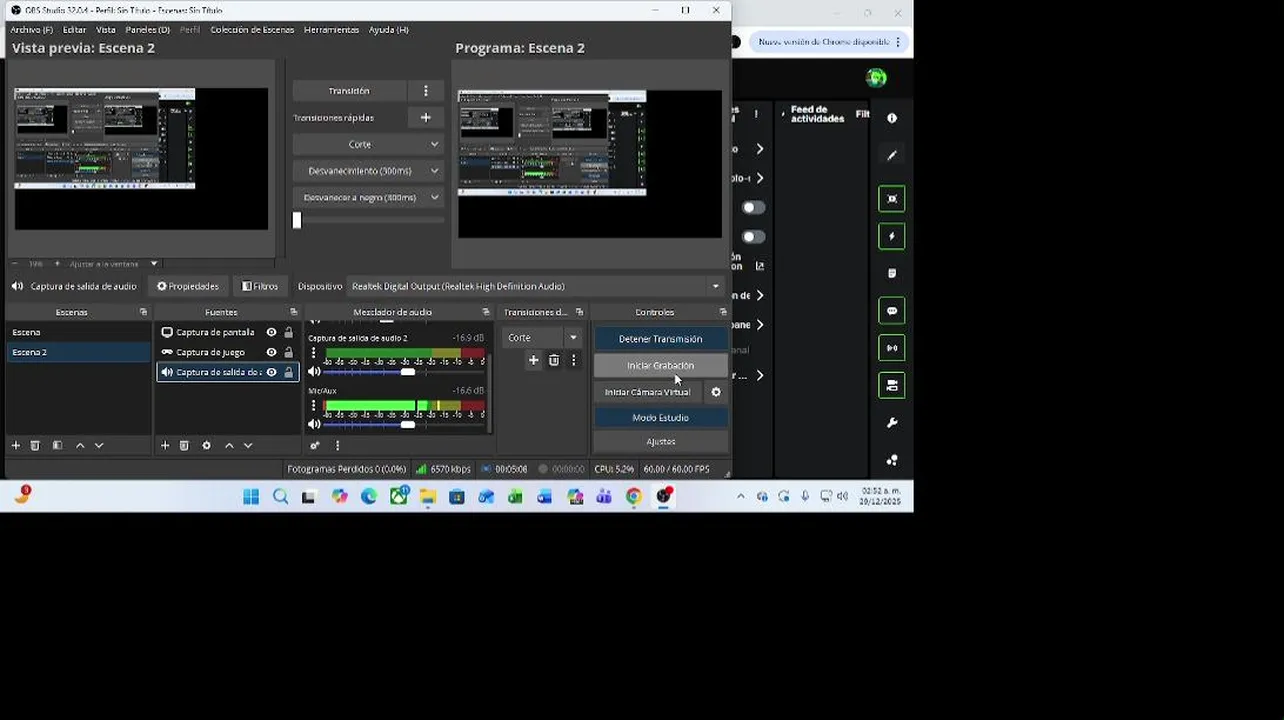Open virtual camera settings gear

click(715, 392)
